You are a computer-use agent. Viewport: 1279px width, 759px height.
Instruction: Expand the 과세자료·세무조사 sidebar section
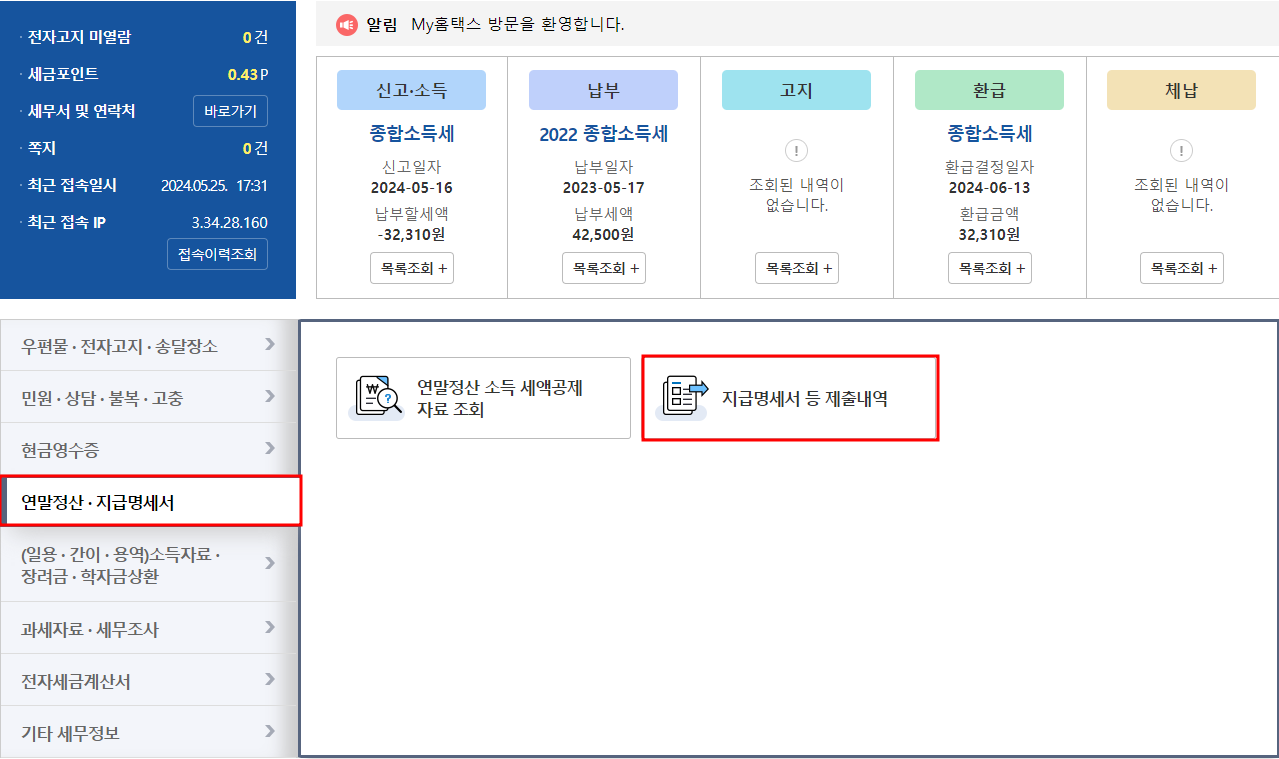tap(147, 627)
